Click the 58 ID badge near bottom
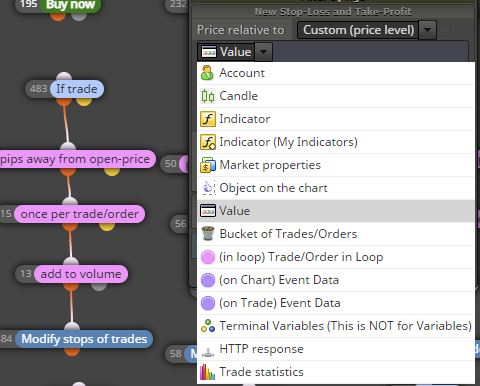This screenshot has width=480, height=386. [176, 354]
